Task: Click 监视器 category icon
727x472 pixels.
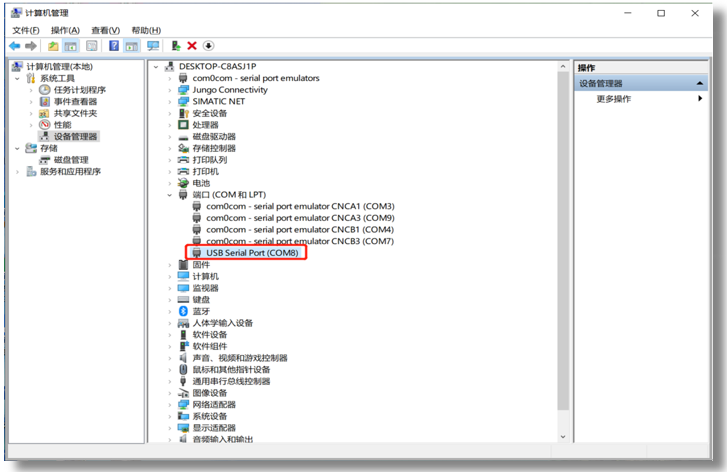Action: click(x=184, y=288)
